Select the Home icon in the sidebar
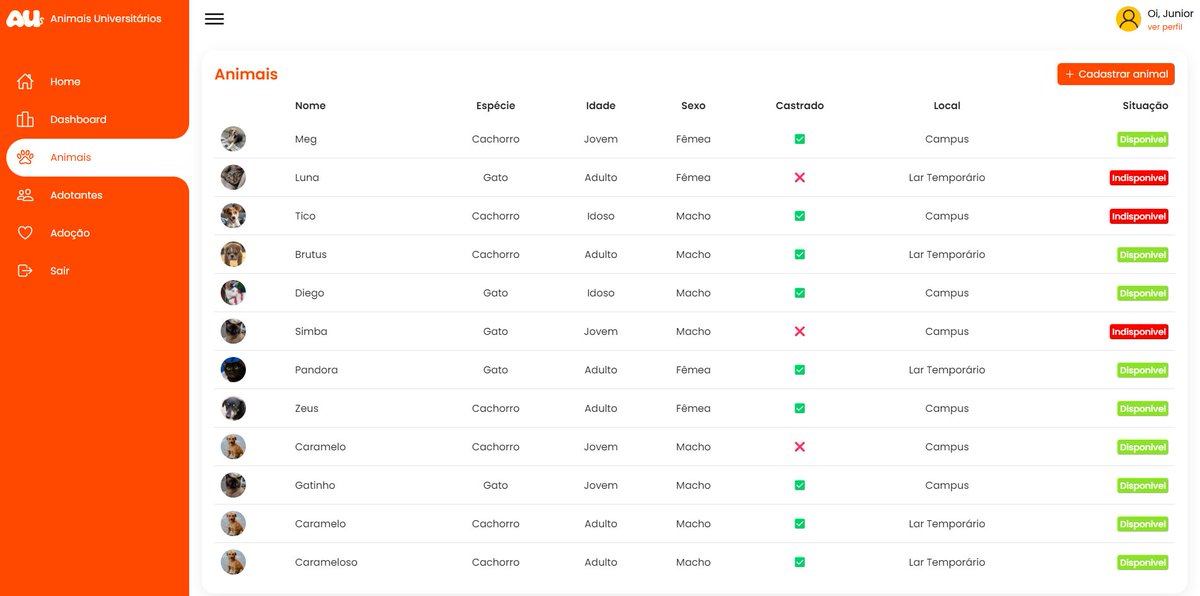This screenshot has width=1200, height=596. pyautogui.click(x=27, y=81)
